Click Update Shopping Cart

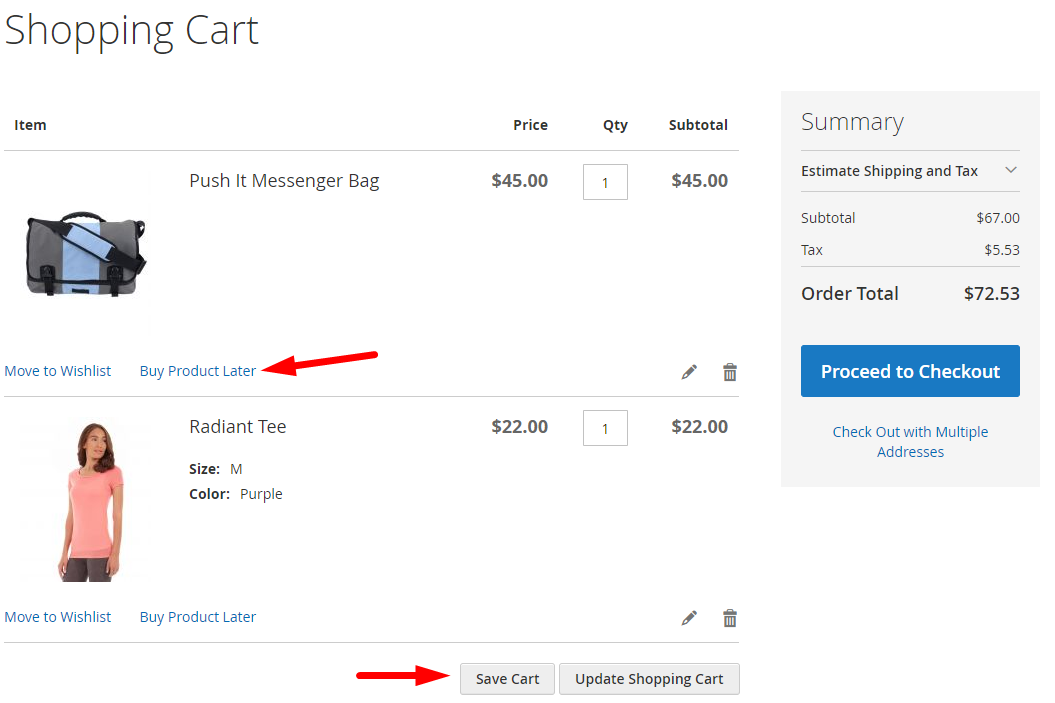(649, 679)
